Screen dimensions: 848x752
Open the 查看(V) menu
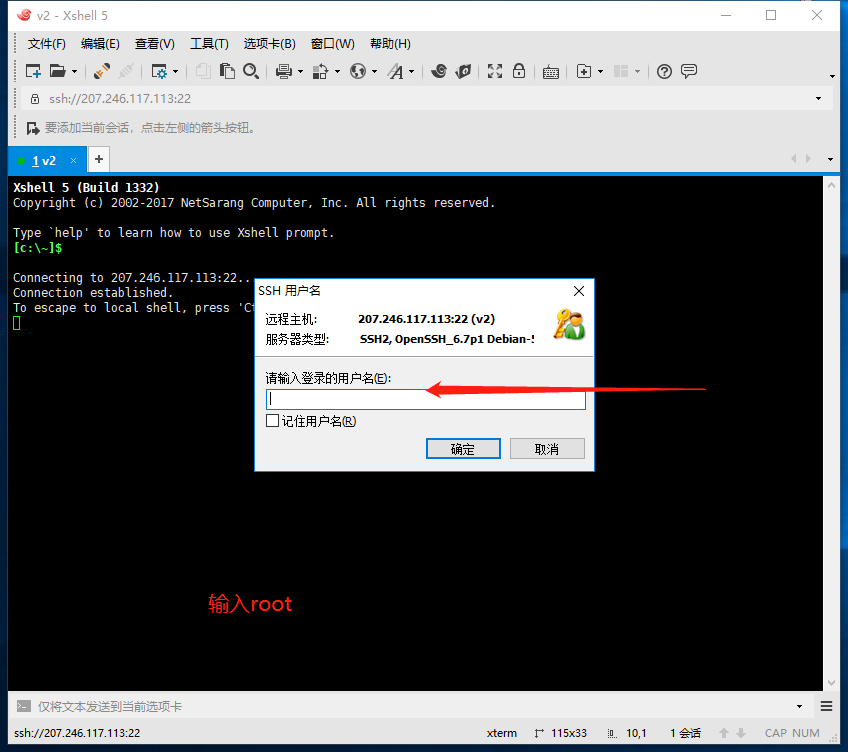(x=155, y=44)
